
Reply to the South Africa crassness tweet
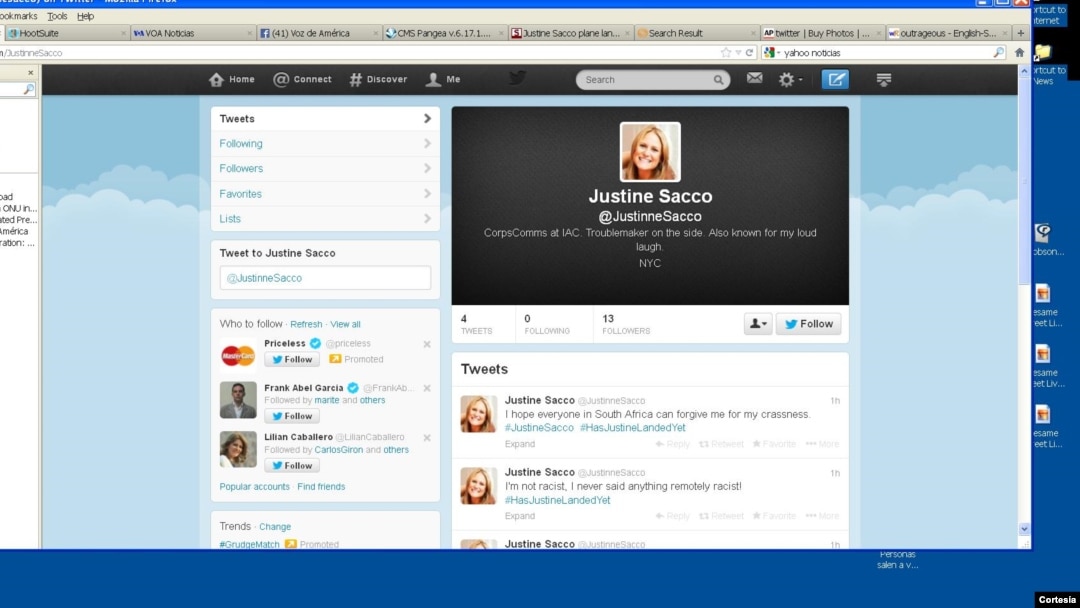(x=672, y=444)
